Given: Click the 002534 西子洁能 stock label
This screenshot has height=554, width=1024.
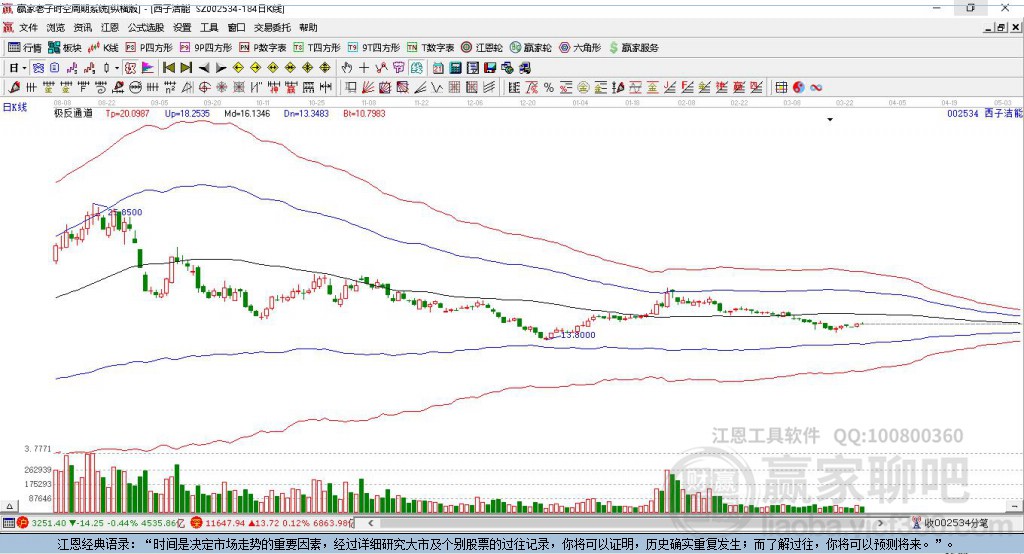Looking at the screenshot, I should [x=983, y=114].
